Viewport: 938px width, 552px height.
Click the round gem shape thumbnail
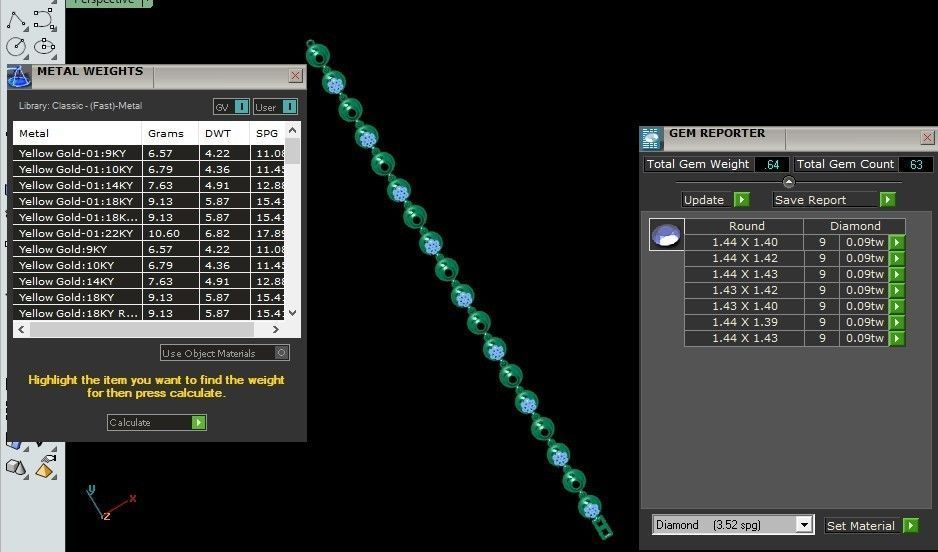tap(666, 234)
